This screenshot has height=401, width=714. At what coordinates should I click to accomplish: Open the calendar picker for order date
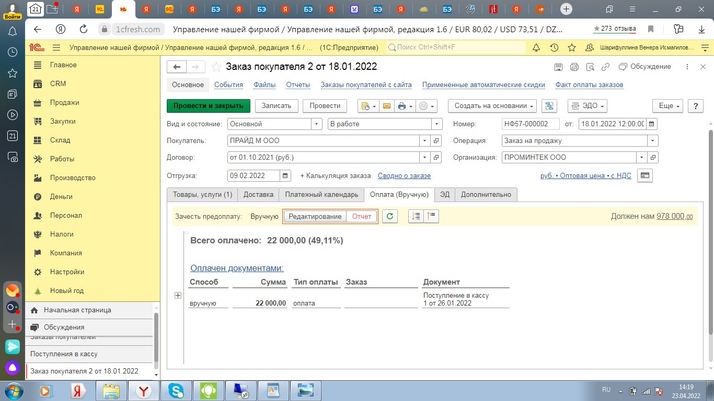pos(652,124)
